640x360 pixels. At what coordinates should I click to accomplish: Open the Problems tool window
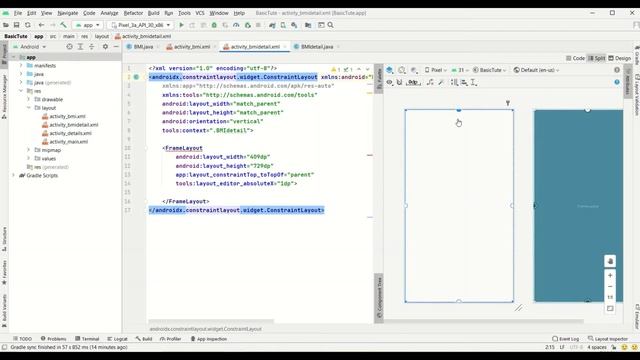tap(53, 339)
